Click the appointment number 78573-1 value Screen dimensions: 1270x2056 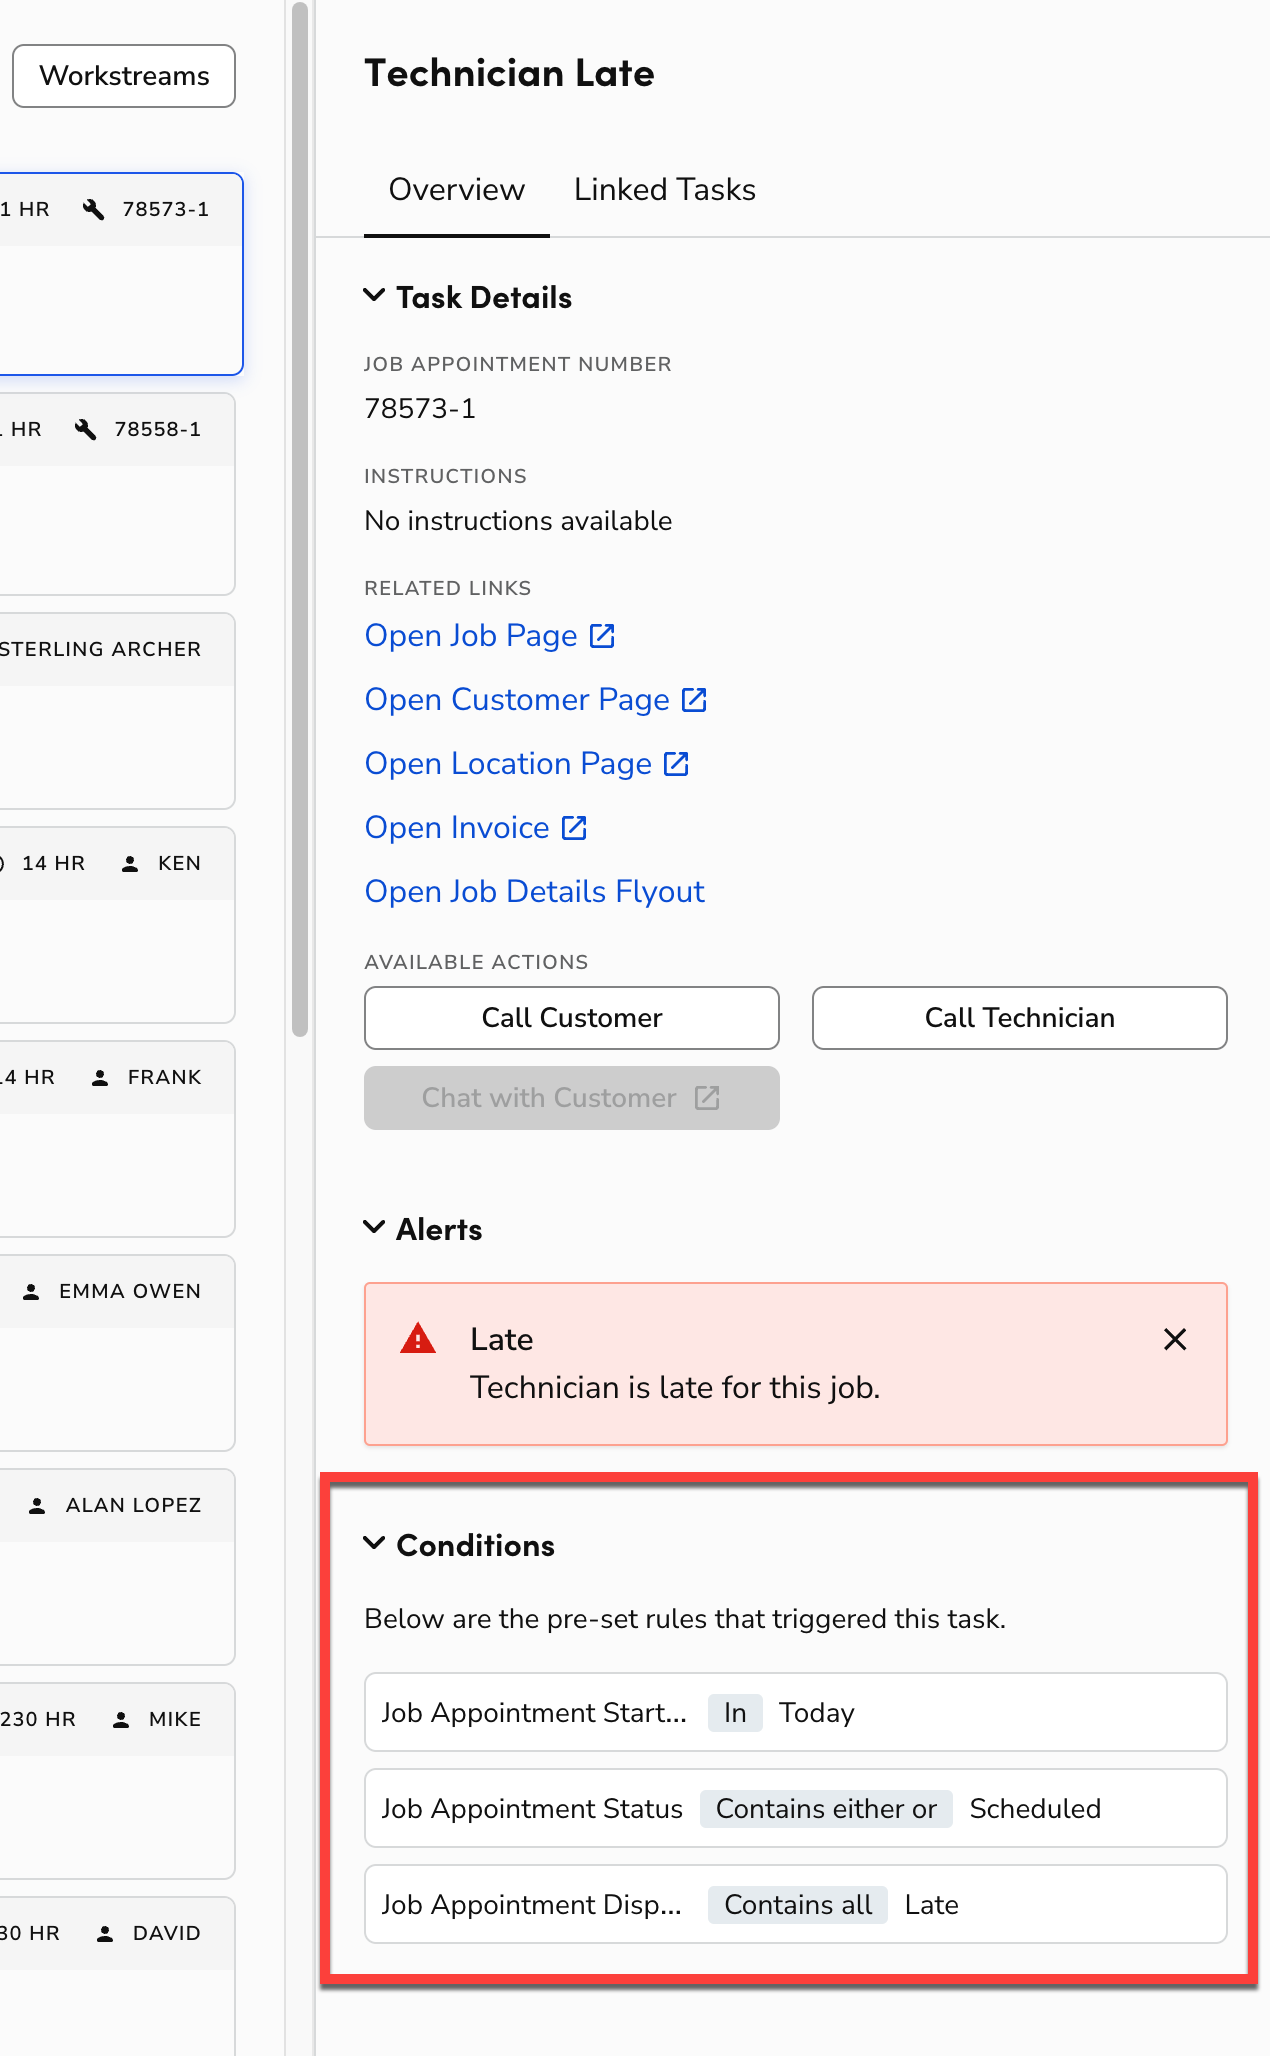pyautogui.click(x=420, y=408)
